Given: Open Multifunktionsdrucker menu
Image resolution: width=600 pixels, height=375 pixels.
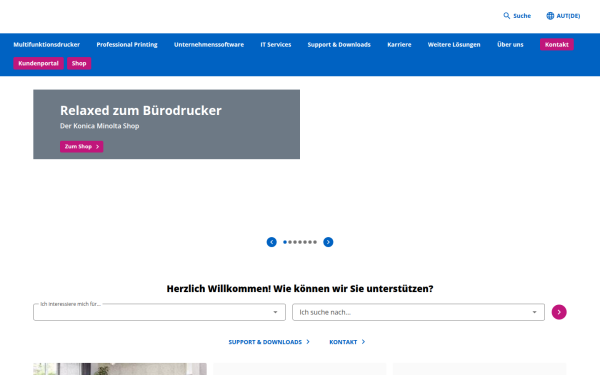Looking at the screenshot, I should (x=47, y=45).
